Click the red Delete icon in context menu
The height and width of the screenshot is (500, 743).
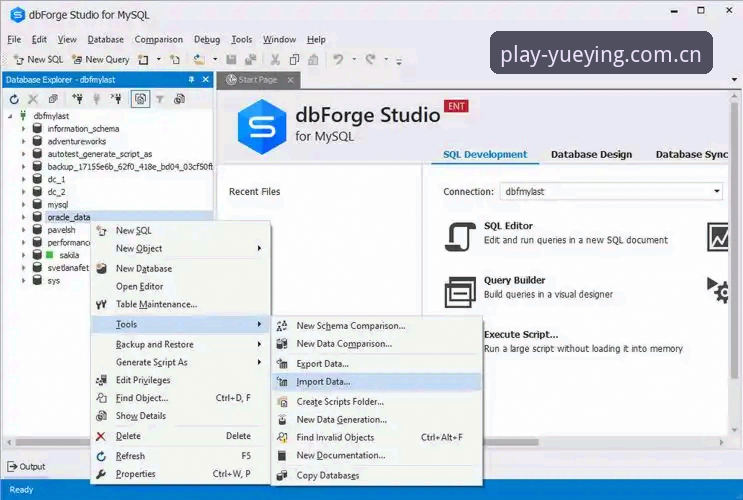[x=101, y=436]
